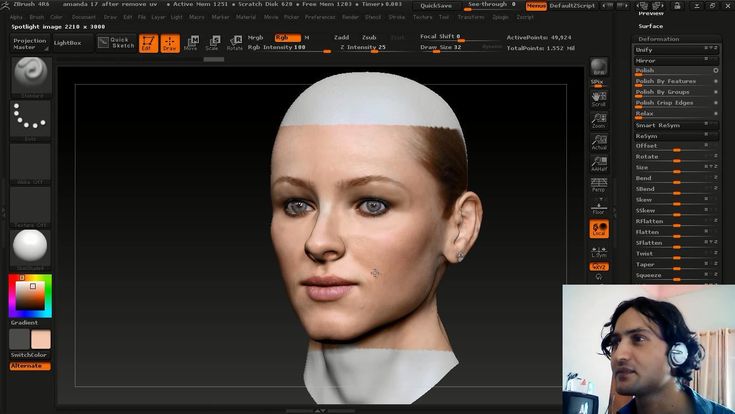The height and width of the screenshot is (414, 735).
Task: Switch to the Scale tool
Action: [x=212, y=43]
